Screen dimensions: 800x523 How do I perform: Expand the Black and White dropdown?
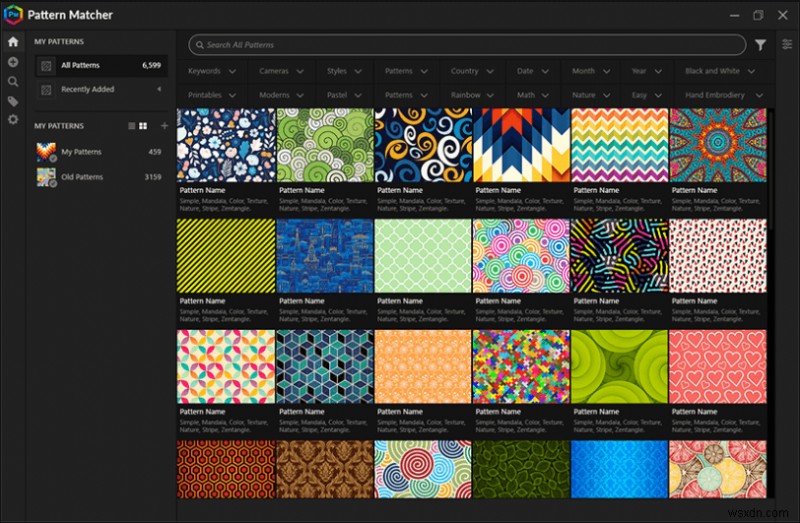(x=720, y=72)
